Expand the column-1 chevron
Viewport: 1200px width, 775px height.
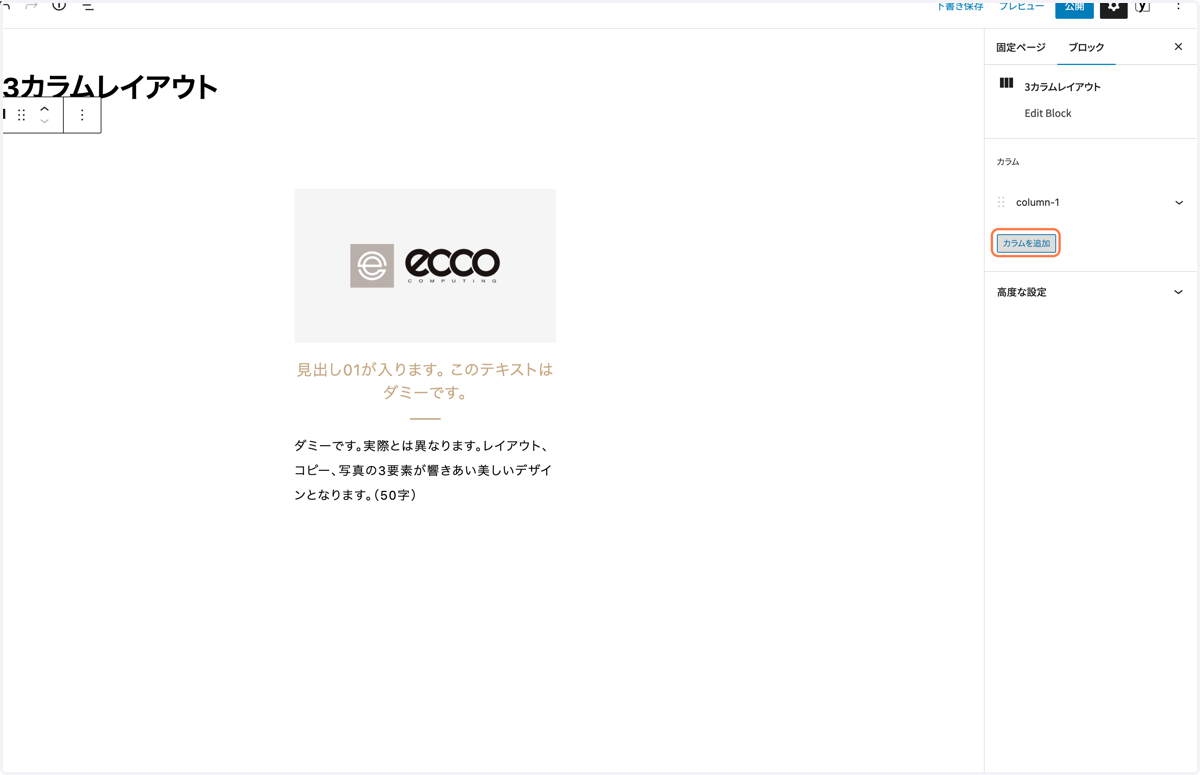[x=1179, y=203]
